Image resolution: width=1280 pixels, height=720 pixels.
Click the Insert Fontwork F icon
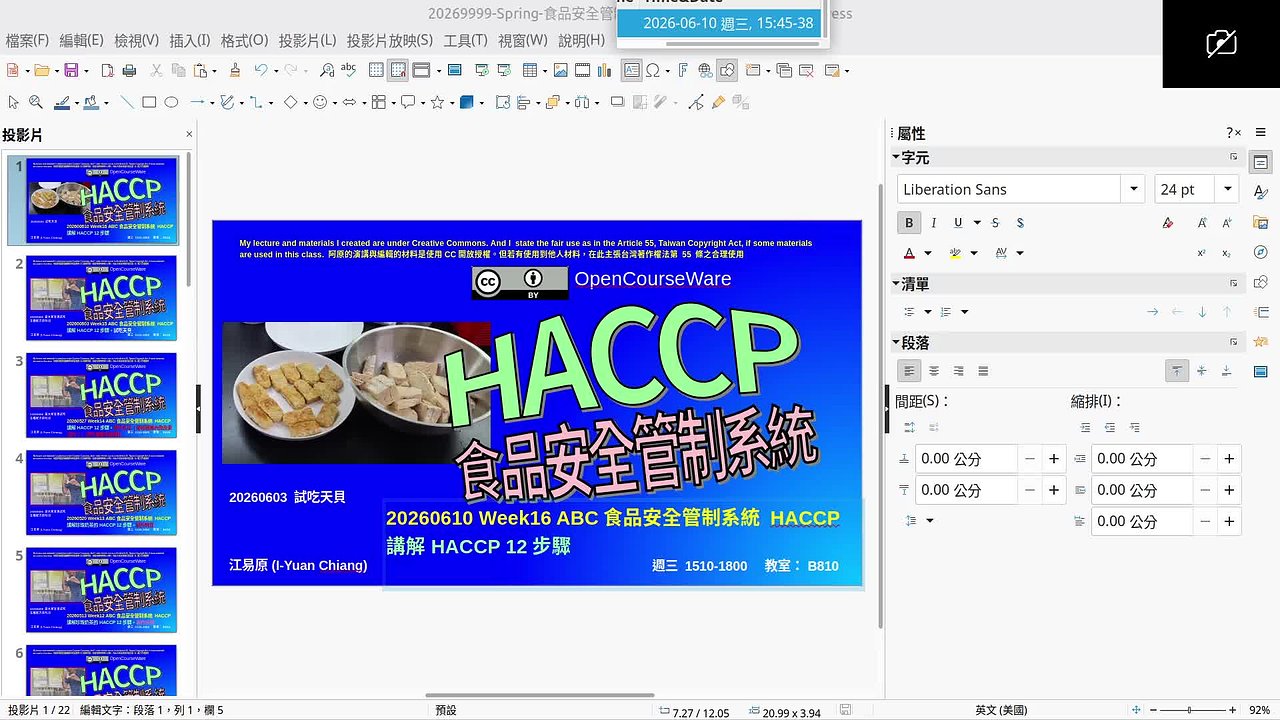tap(683, 70)
